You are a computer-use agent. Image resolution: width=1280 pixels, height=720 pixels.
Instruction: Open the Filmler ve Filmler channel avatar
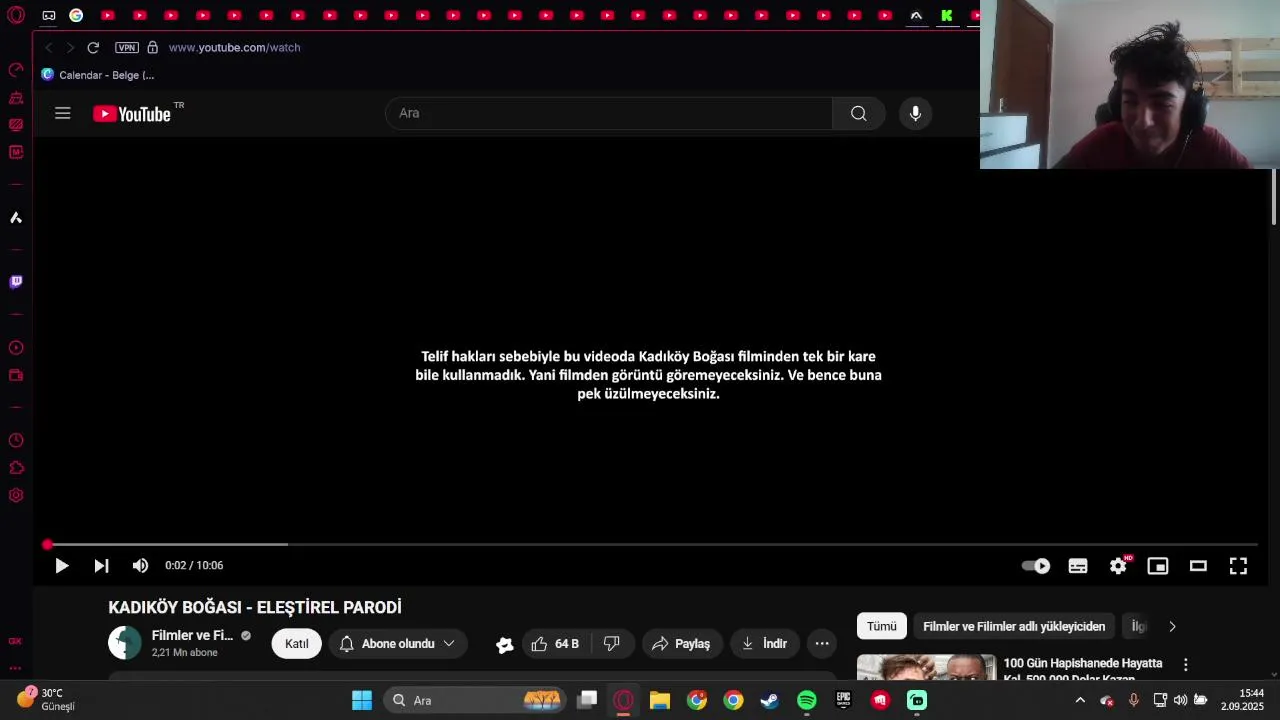point(125,643)
